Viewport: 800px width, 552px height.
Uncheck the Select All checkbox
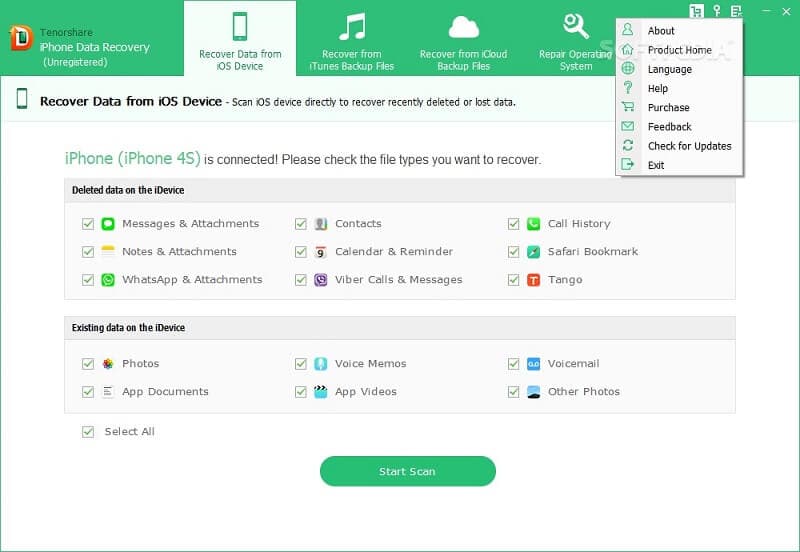pyautogui.click(x=88, y=432)
